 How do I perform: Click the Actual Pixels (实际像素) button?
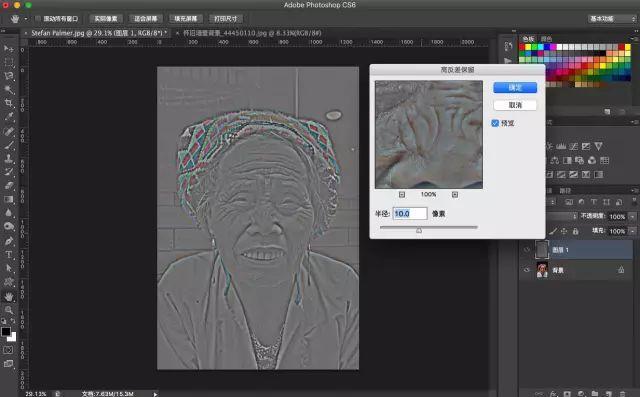[106, 19]
